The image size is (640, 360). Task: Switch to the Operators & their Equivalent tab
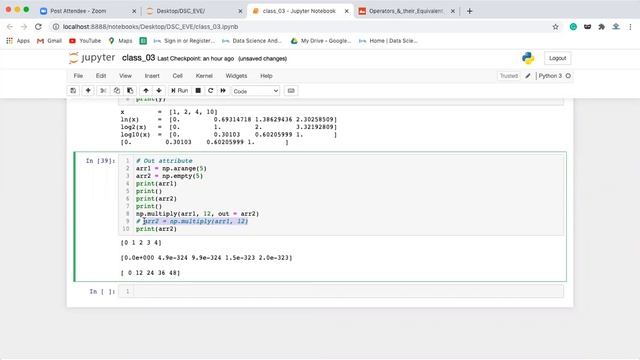(x=406, y=11)
